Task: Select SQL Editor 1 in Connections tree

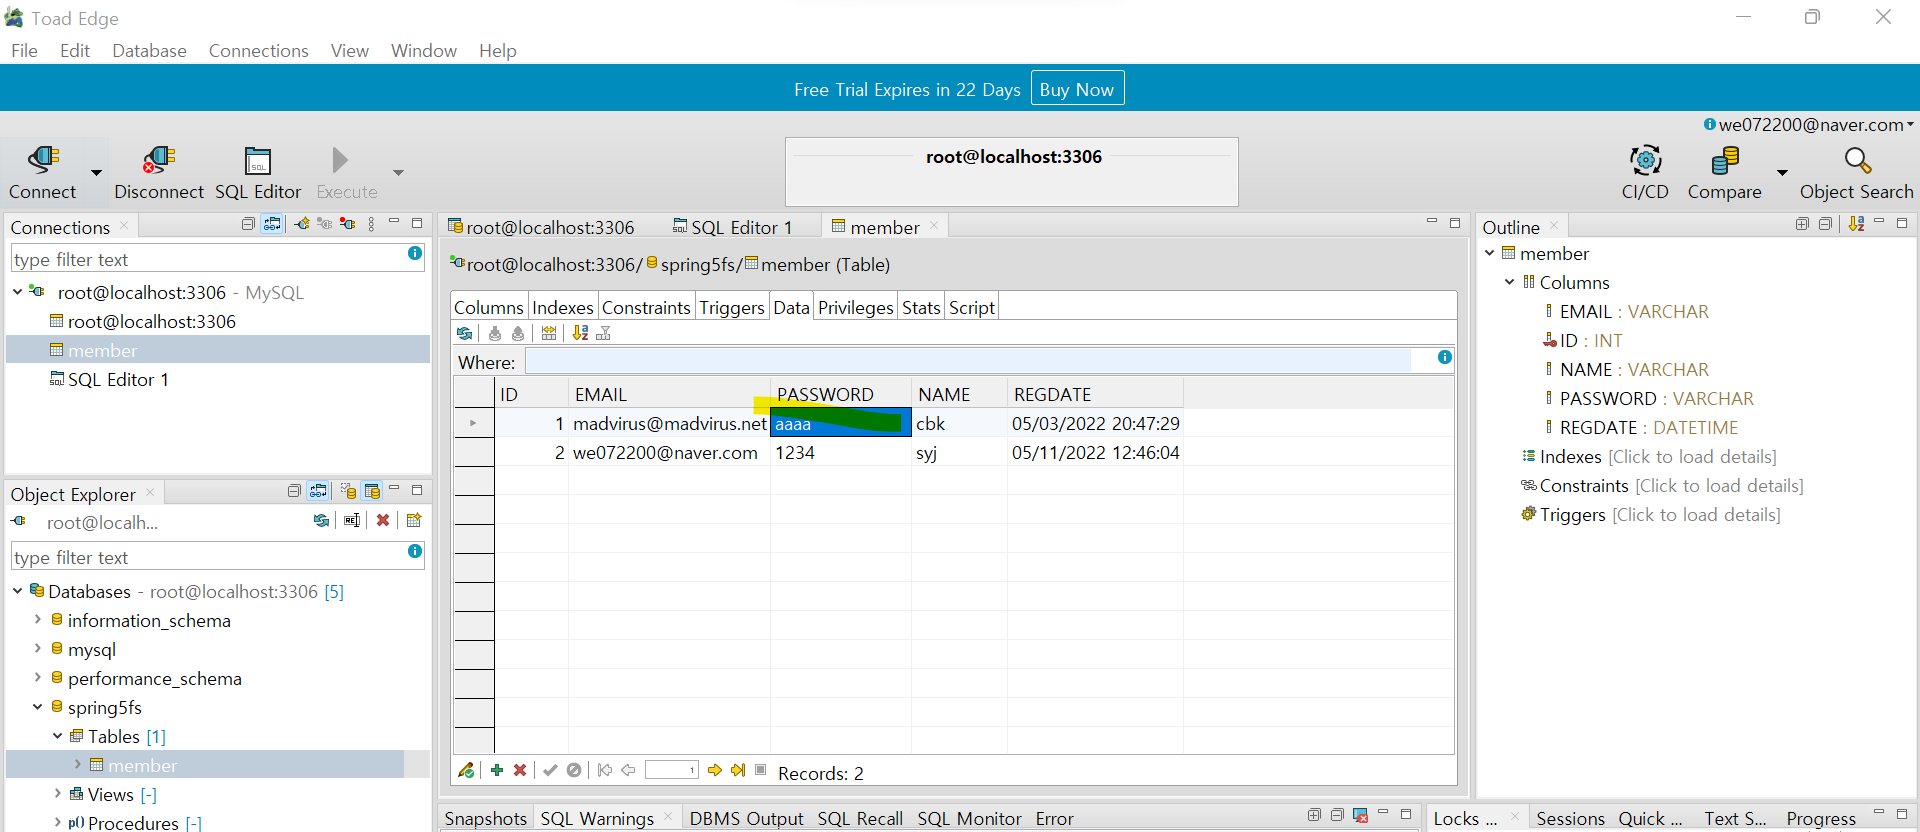Action: pyautogui.click(x=110, y=379)
